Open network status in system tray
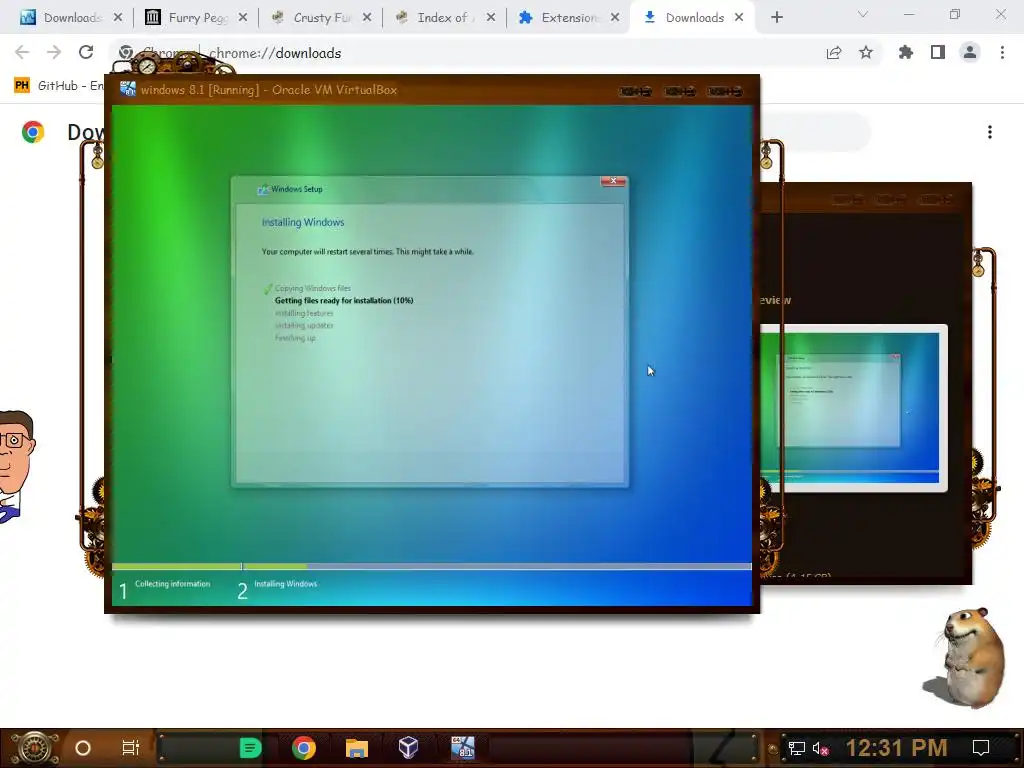Screen dimensions: 1024x768 coord(797,748)
